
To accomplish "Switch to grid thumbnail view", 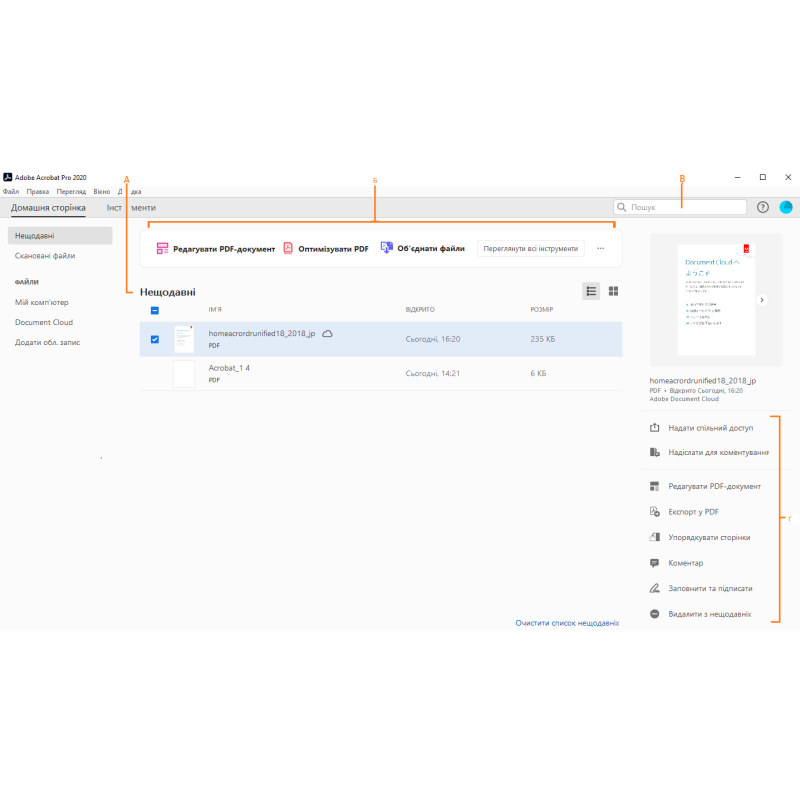I will 613,291.
